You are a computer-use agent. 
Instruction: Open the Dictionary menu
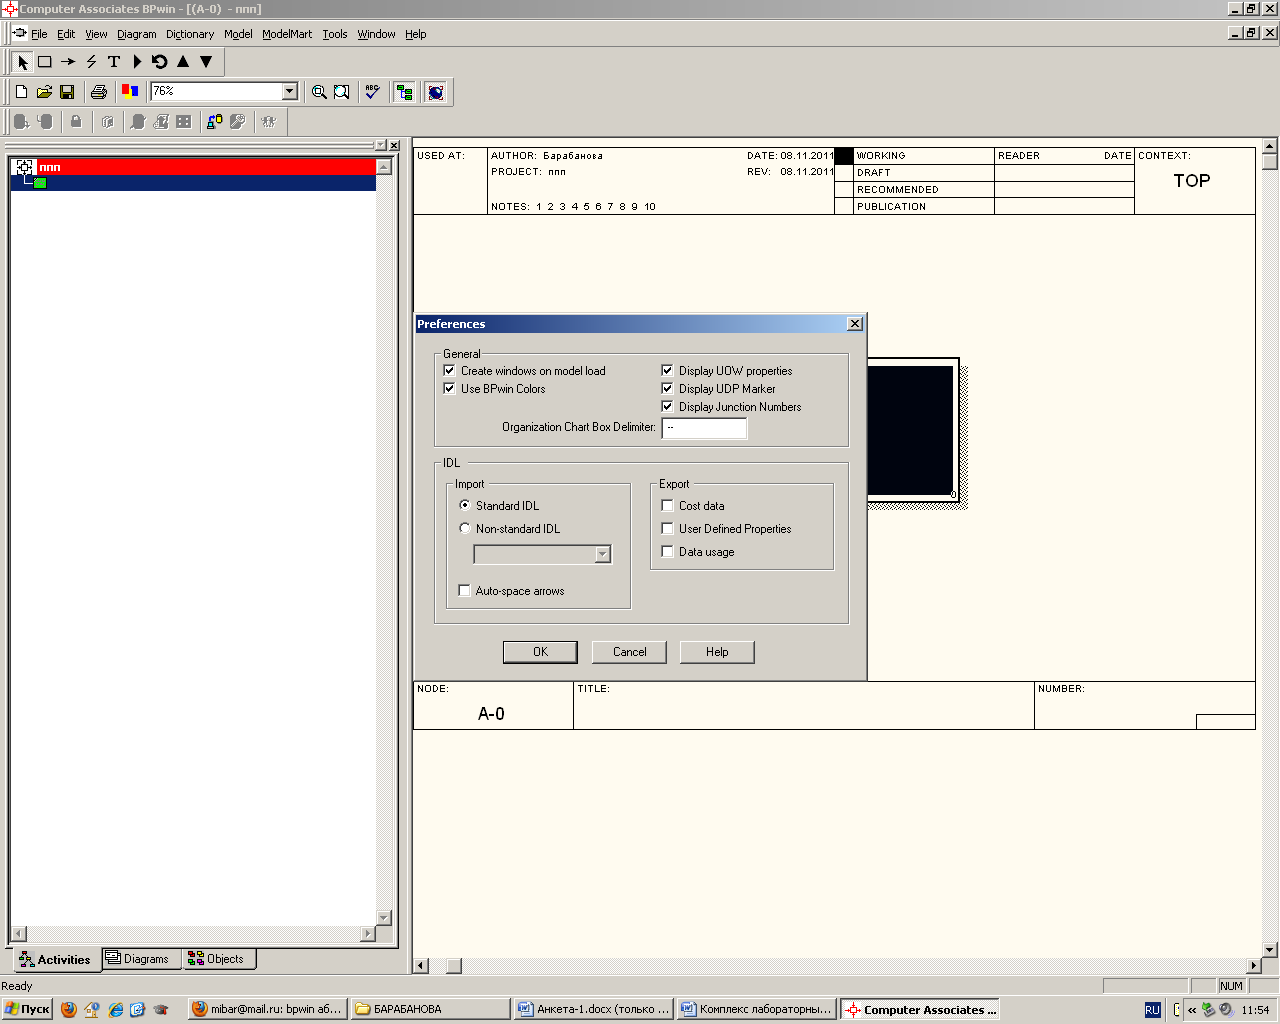190,34
